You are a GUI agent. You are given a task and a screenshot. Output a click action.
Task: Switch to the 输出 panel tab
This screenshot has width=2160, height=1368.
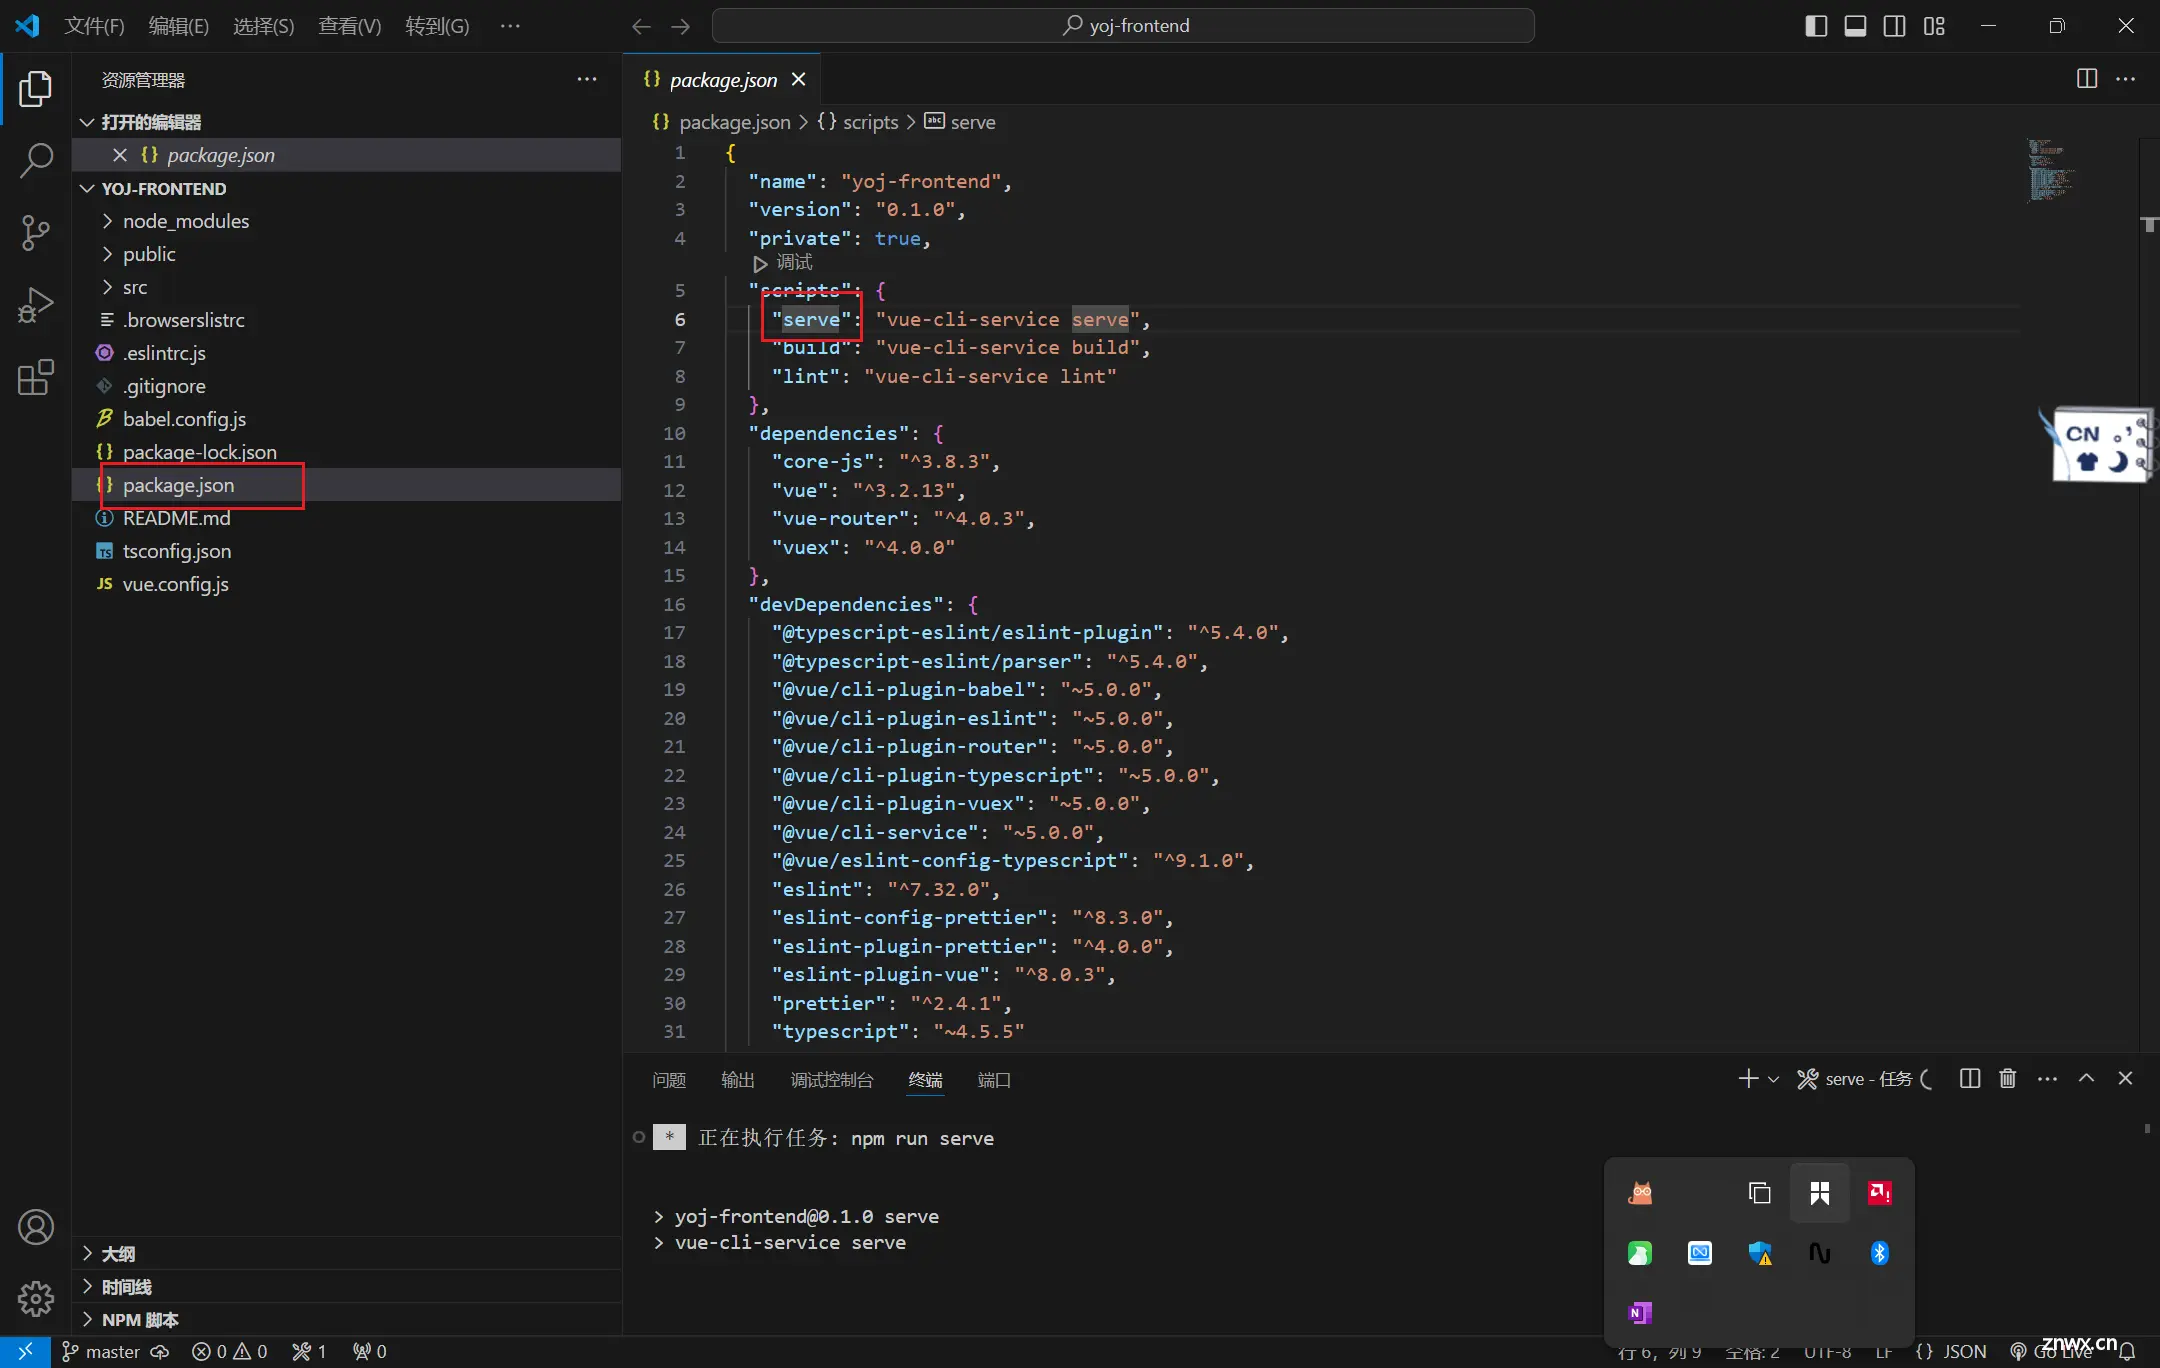[x=738, y=1080]
